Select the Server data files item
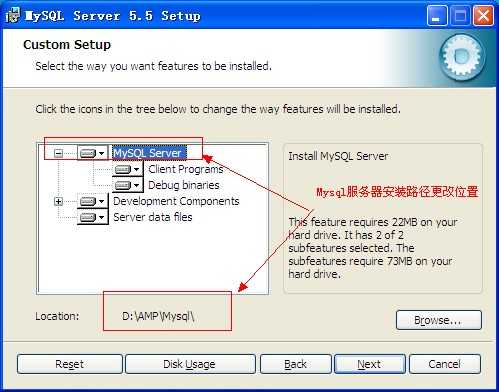 153,217
